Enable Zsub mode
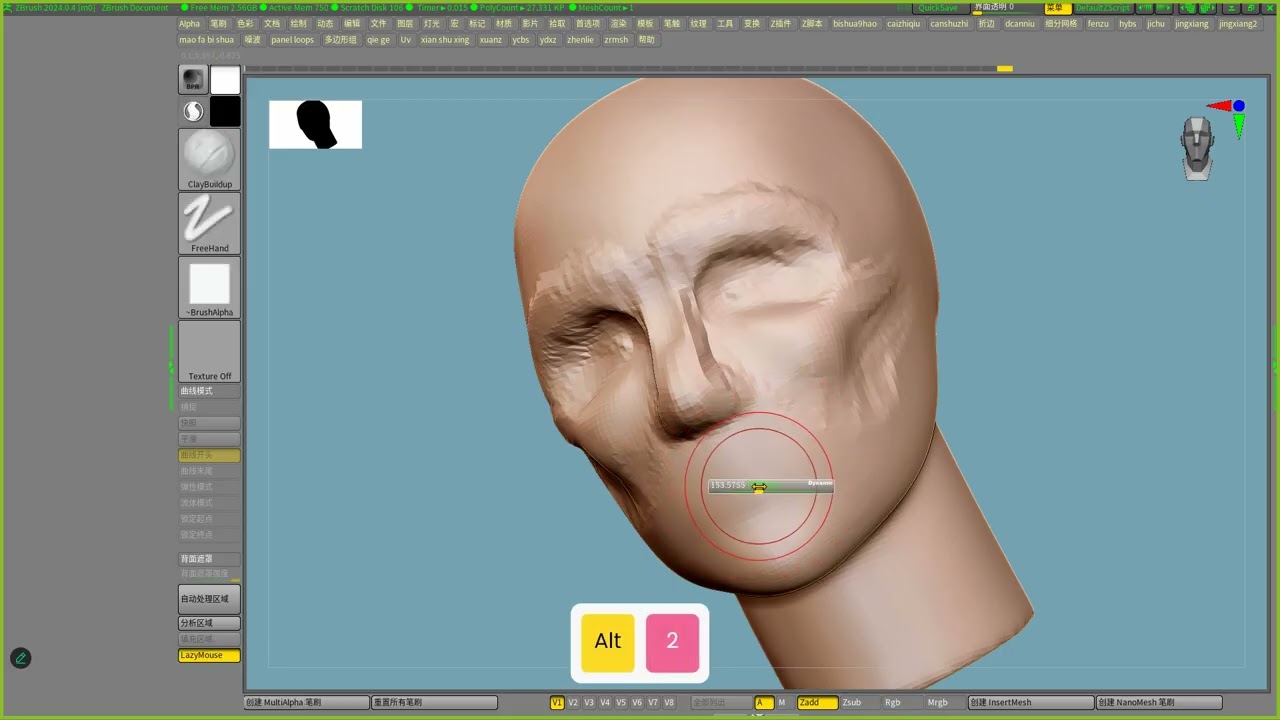The height and width of the screenshot is (720, 1280). tap(852, 703)
